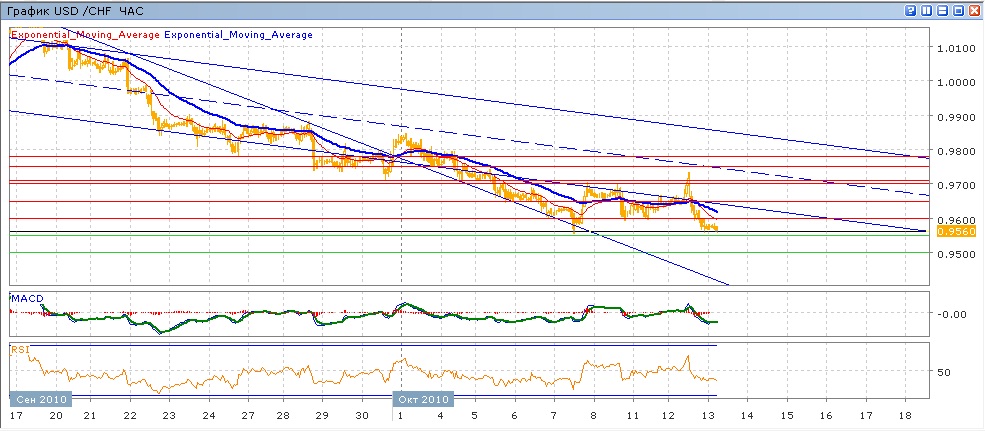Click the blue Exponential_Moving_Average legend label

pos(238,35)
